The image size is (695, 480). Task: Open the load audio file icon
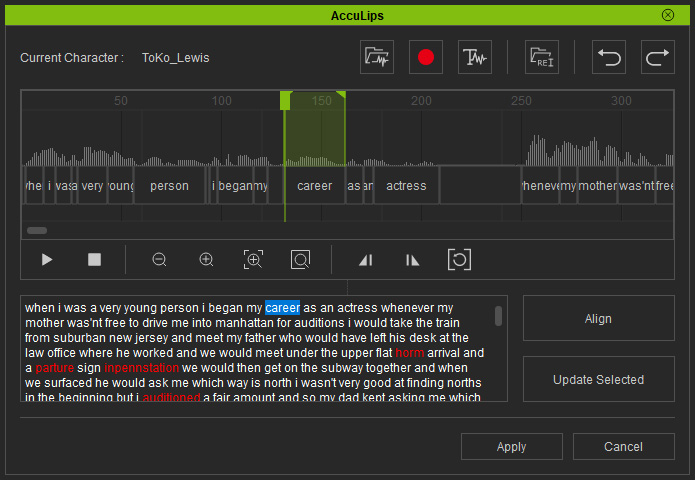click(x=377, y=57)
